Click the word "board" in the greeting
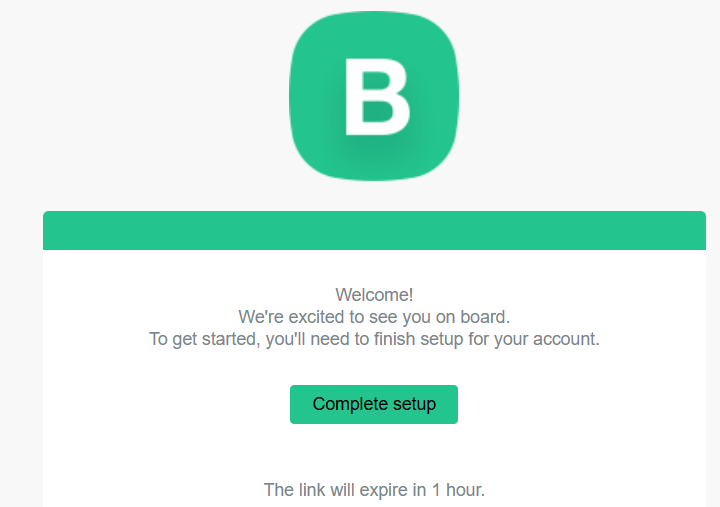 [x=485, y=317]
